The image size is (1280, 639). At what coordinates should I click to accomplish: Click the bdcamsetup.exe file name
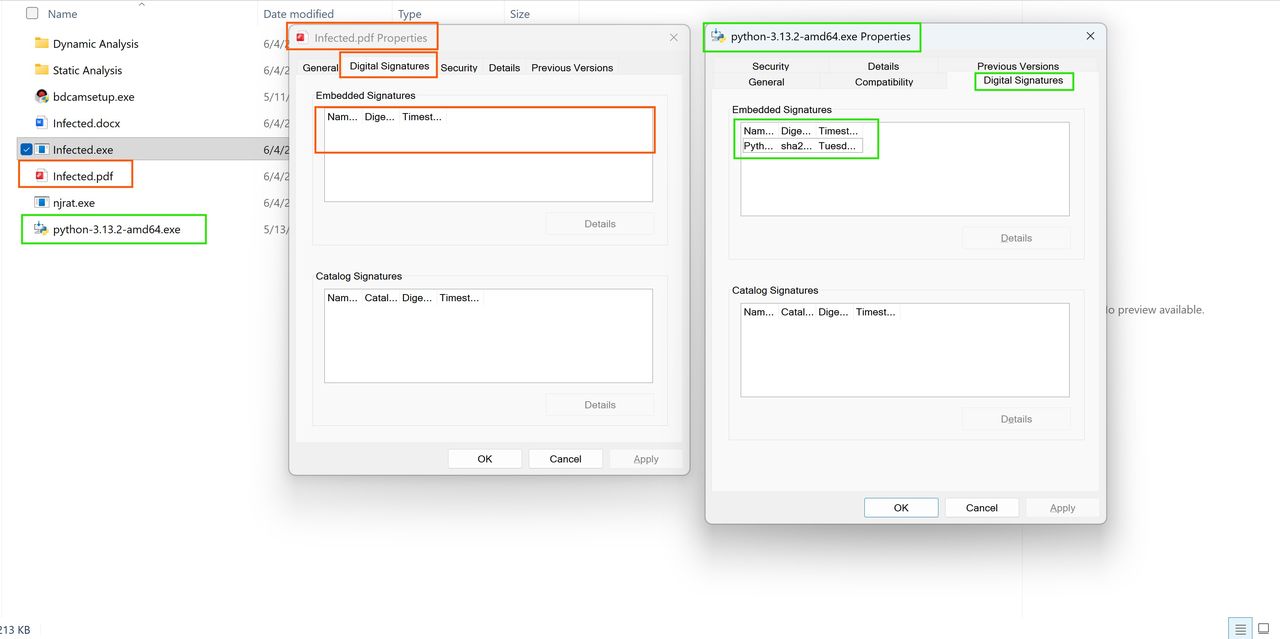[x=94, y=97]
